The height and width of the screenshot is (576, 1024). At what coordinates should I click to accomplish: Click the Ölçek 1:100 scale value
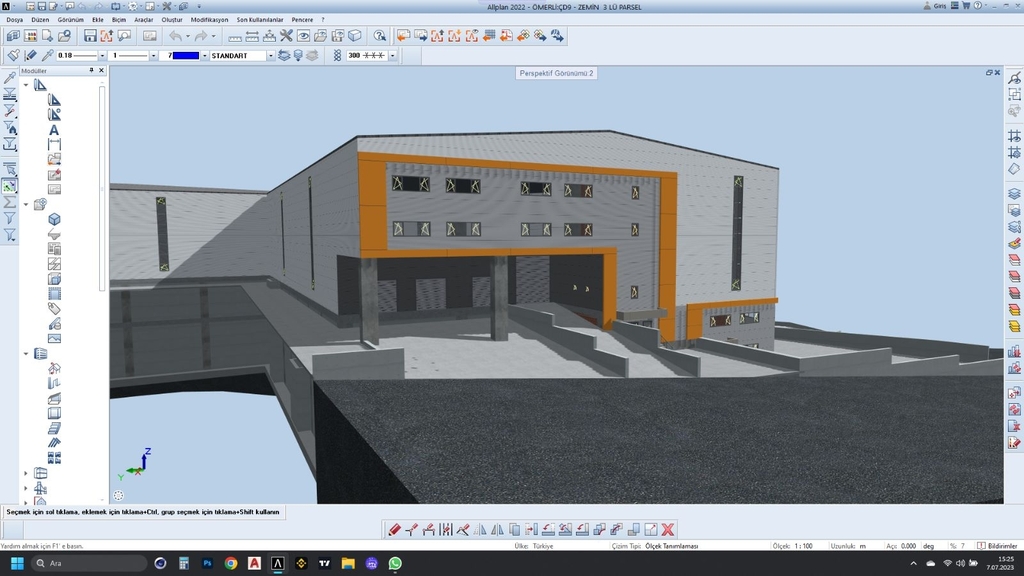802,546
